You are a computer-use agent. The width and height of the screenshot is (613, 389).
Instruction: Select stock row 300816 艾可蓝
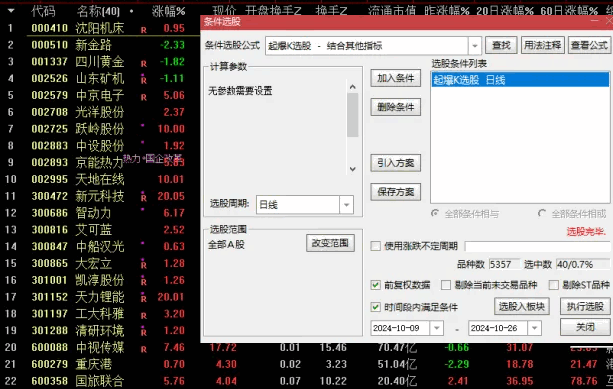tap(100, 230)
